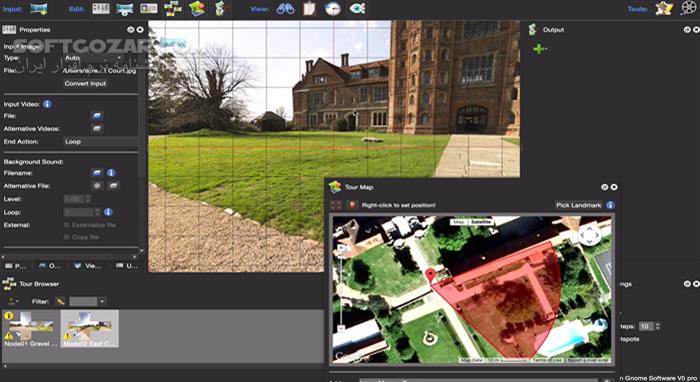Adjust the steps value stepper showing 10
Image resolution: width=700 pixels, height=382 pixels.
click(657, 326)
